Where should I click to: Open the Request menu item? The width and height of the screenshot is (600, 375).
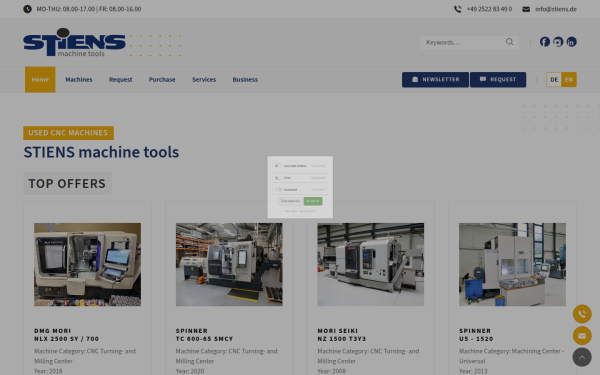click(121, 80)
